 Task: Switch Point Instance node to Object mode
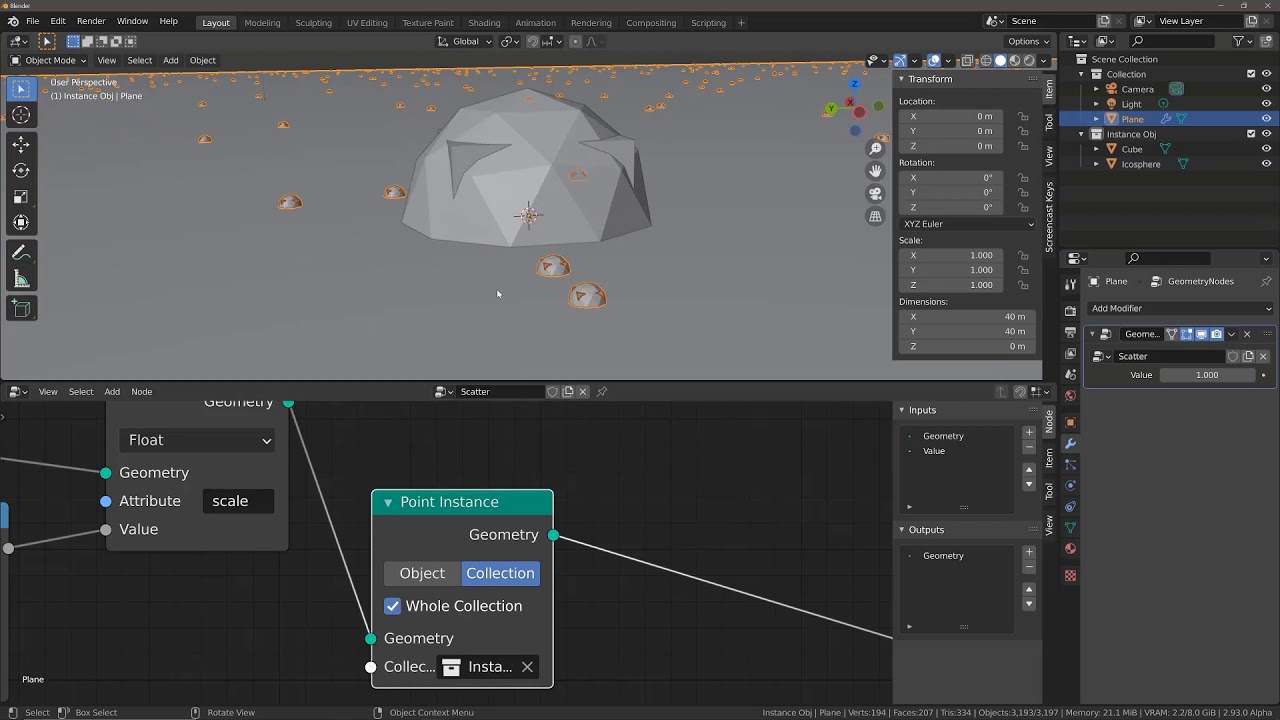click(421, 573)
